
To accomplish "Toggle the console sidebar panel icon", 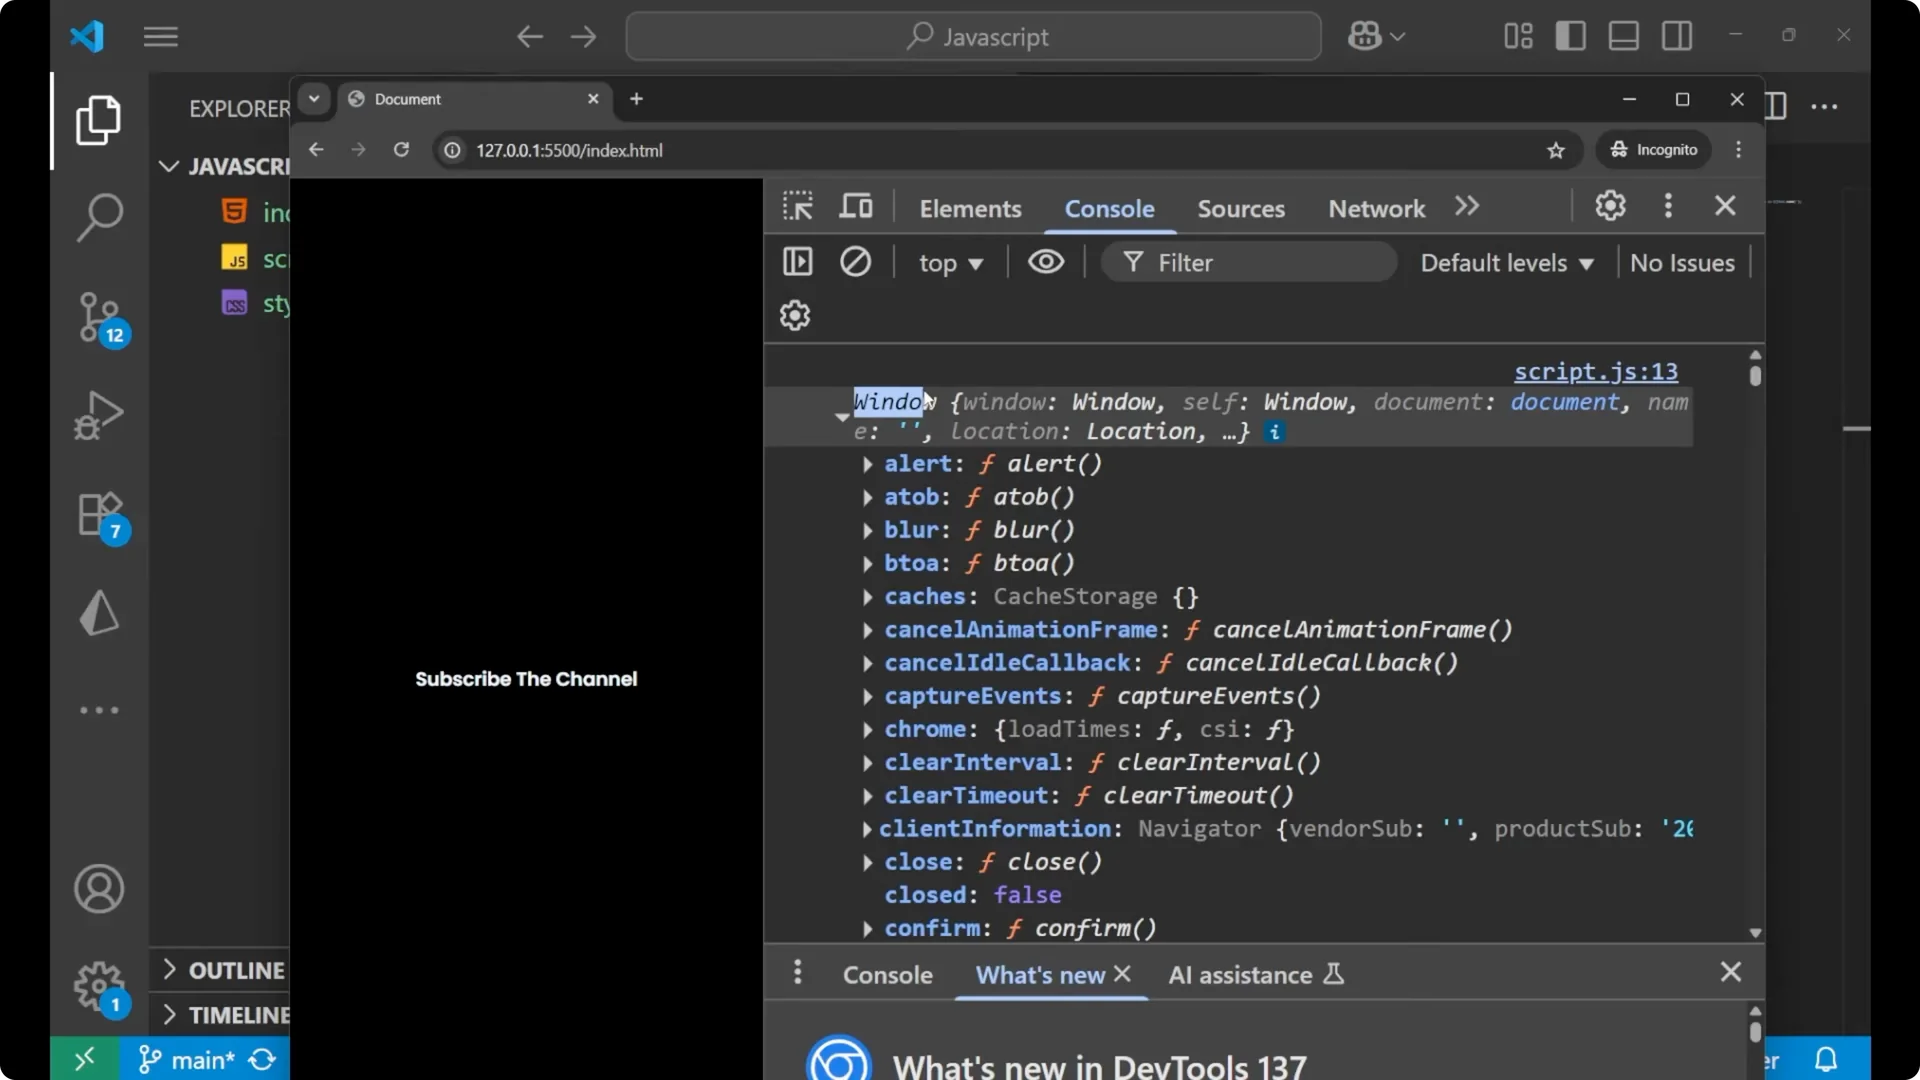I will tap(798, 262).
